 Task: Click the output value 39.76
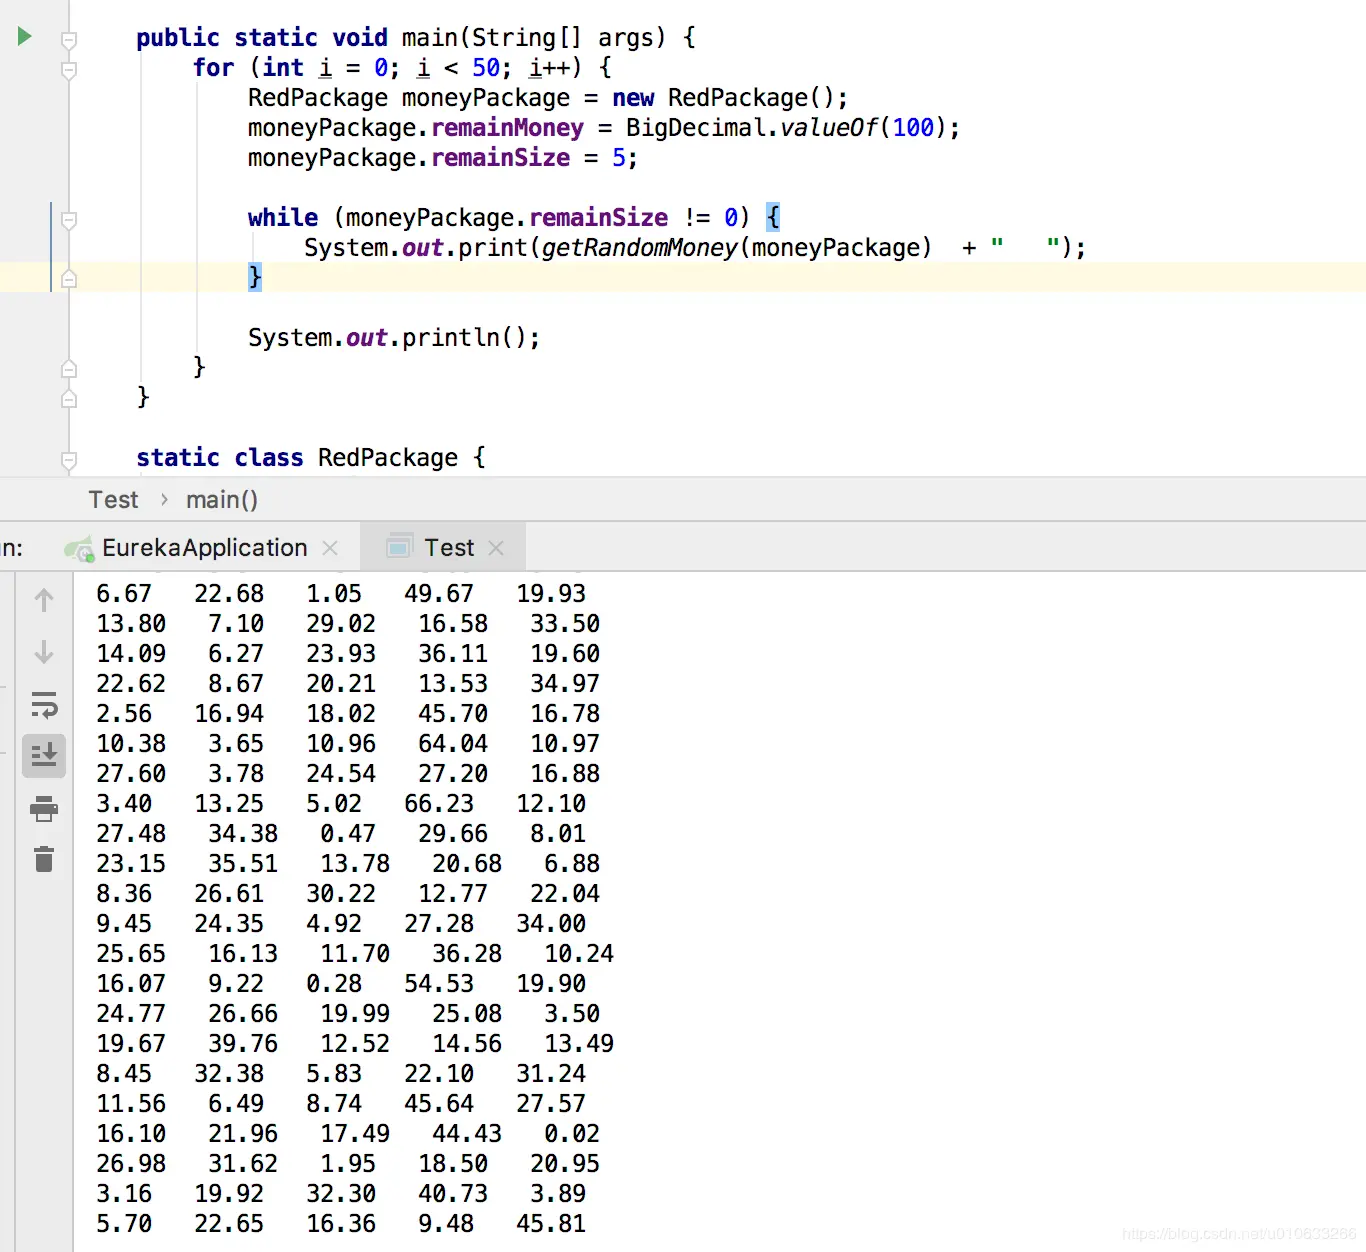tap(243, 1044)
